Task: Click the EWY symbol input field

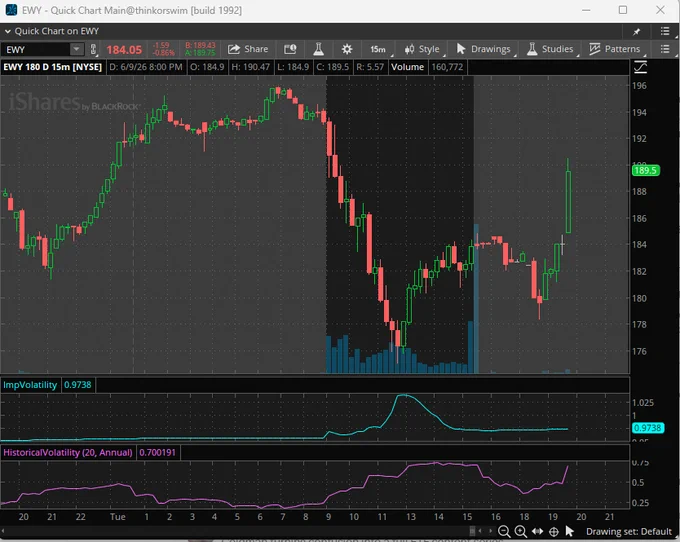Action: pyautogui.click(x=36, y=49)
